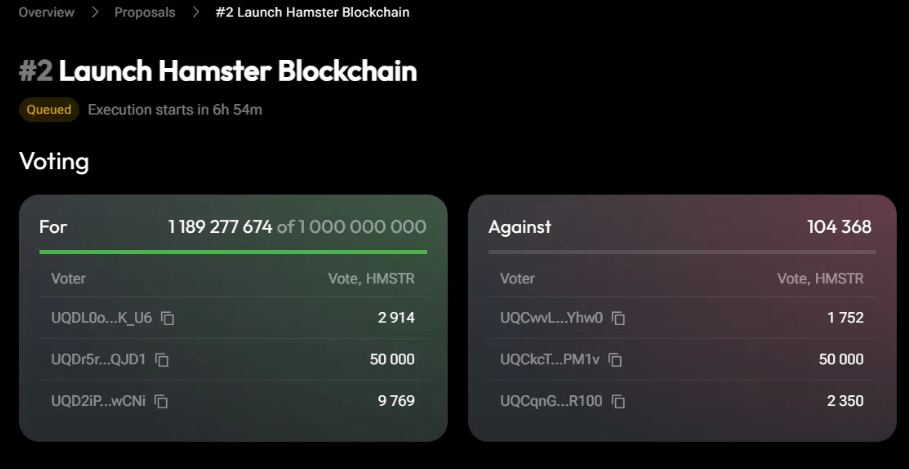The image size is (909, 469).
Task: Click the For votes green progress bar
Action: tap(232, 252)
